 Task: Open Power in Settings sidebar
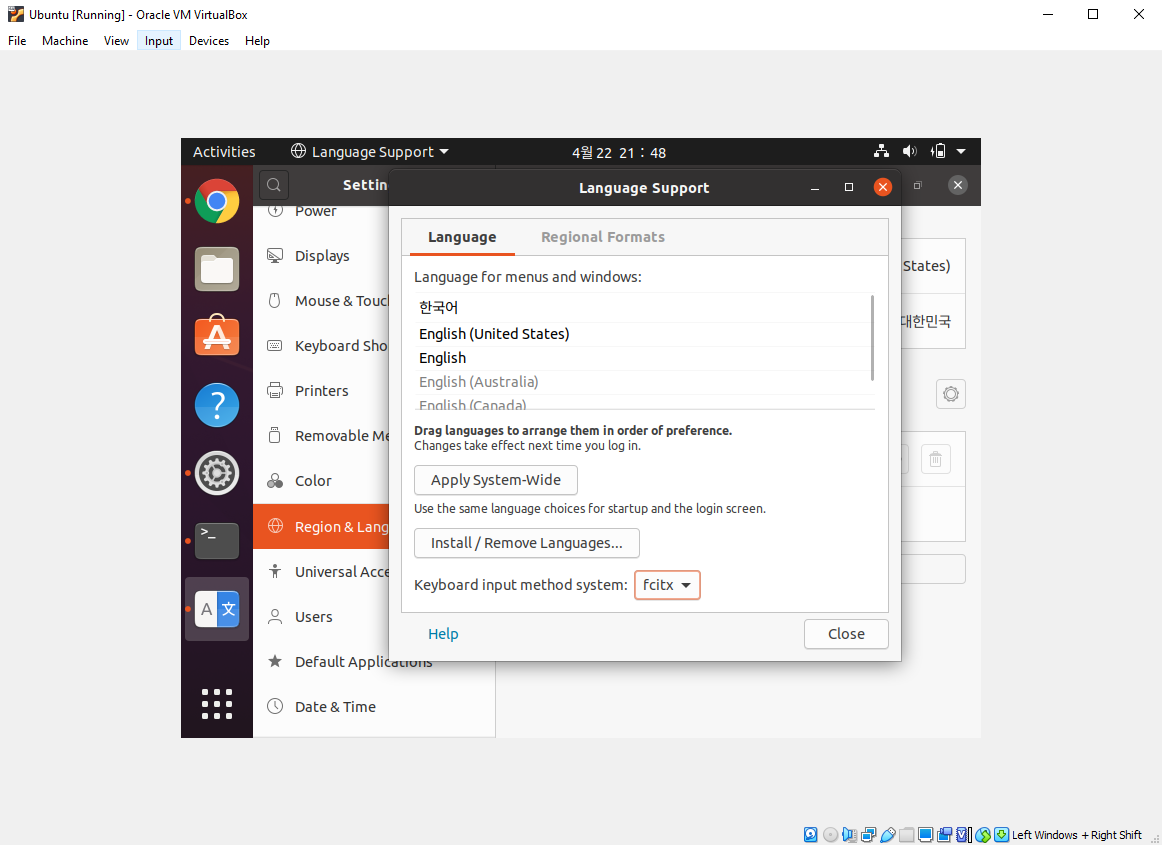click(x=322, y=212)
